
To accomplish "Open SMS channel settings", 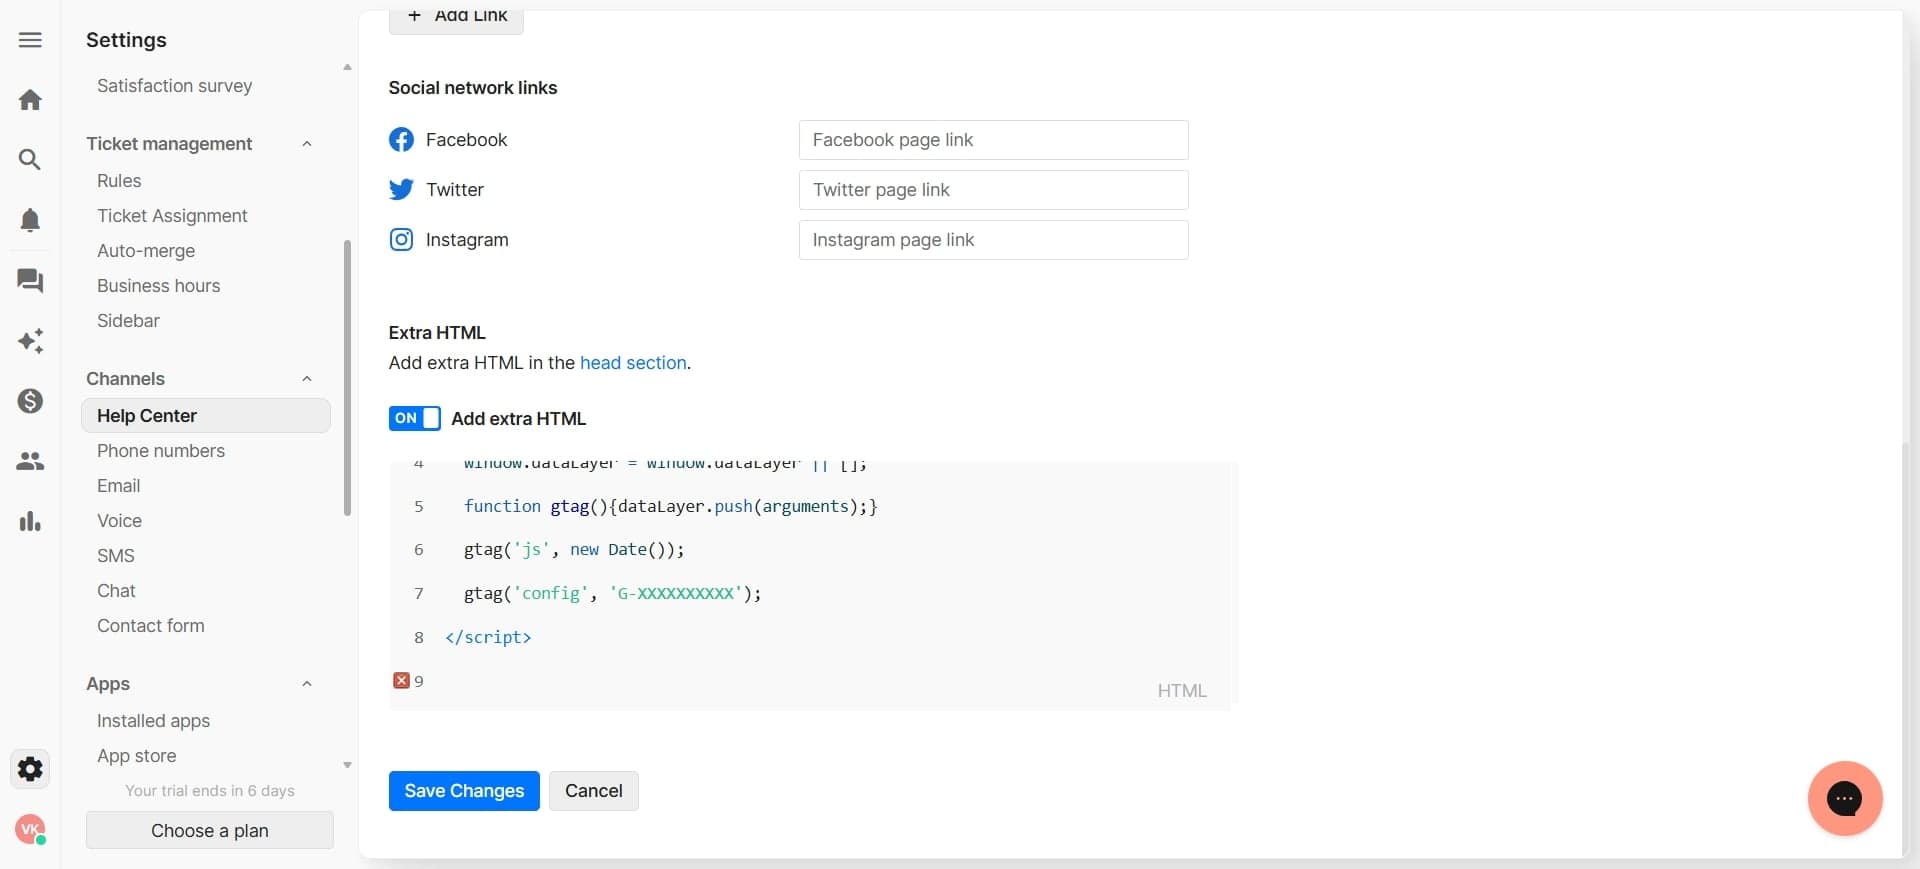I will [115, 556].
